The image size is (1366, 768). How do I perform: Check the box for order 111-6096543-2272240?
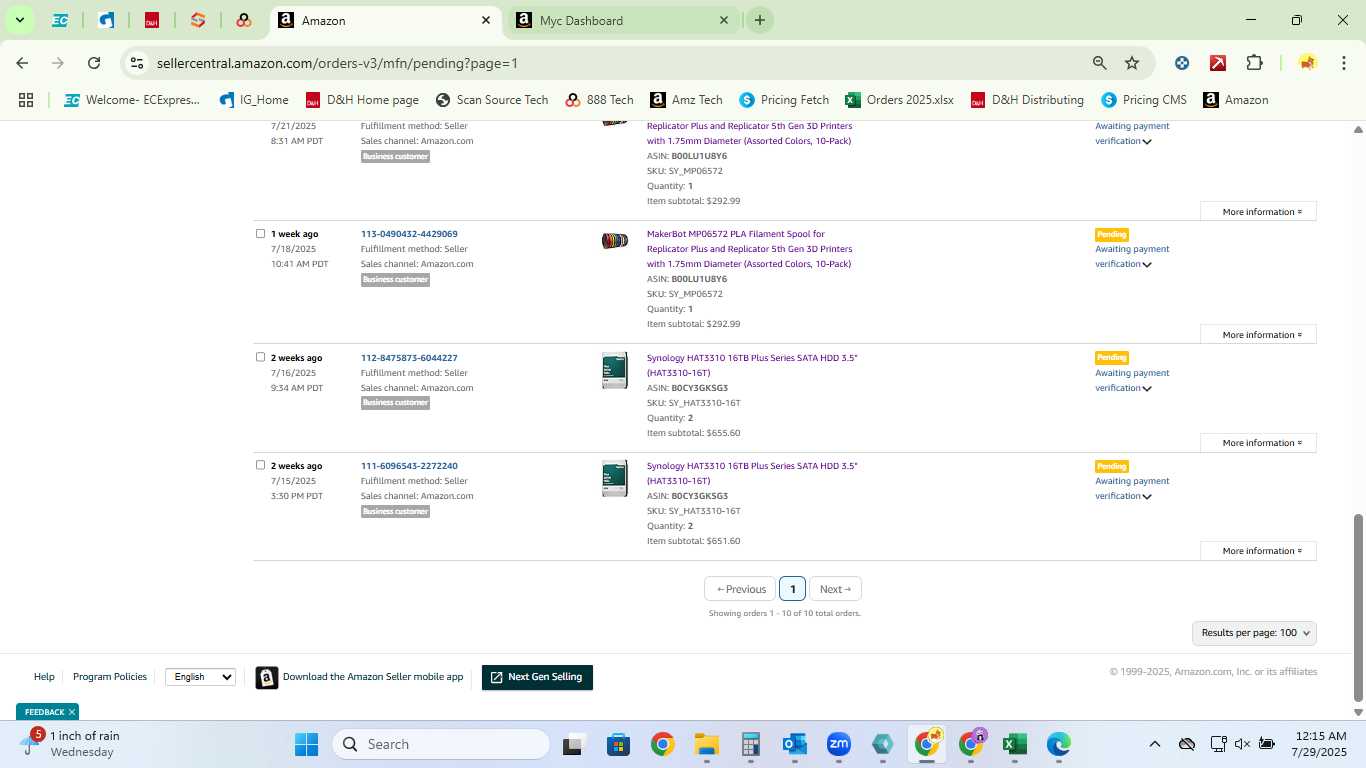(x=260, y=465)
